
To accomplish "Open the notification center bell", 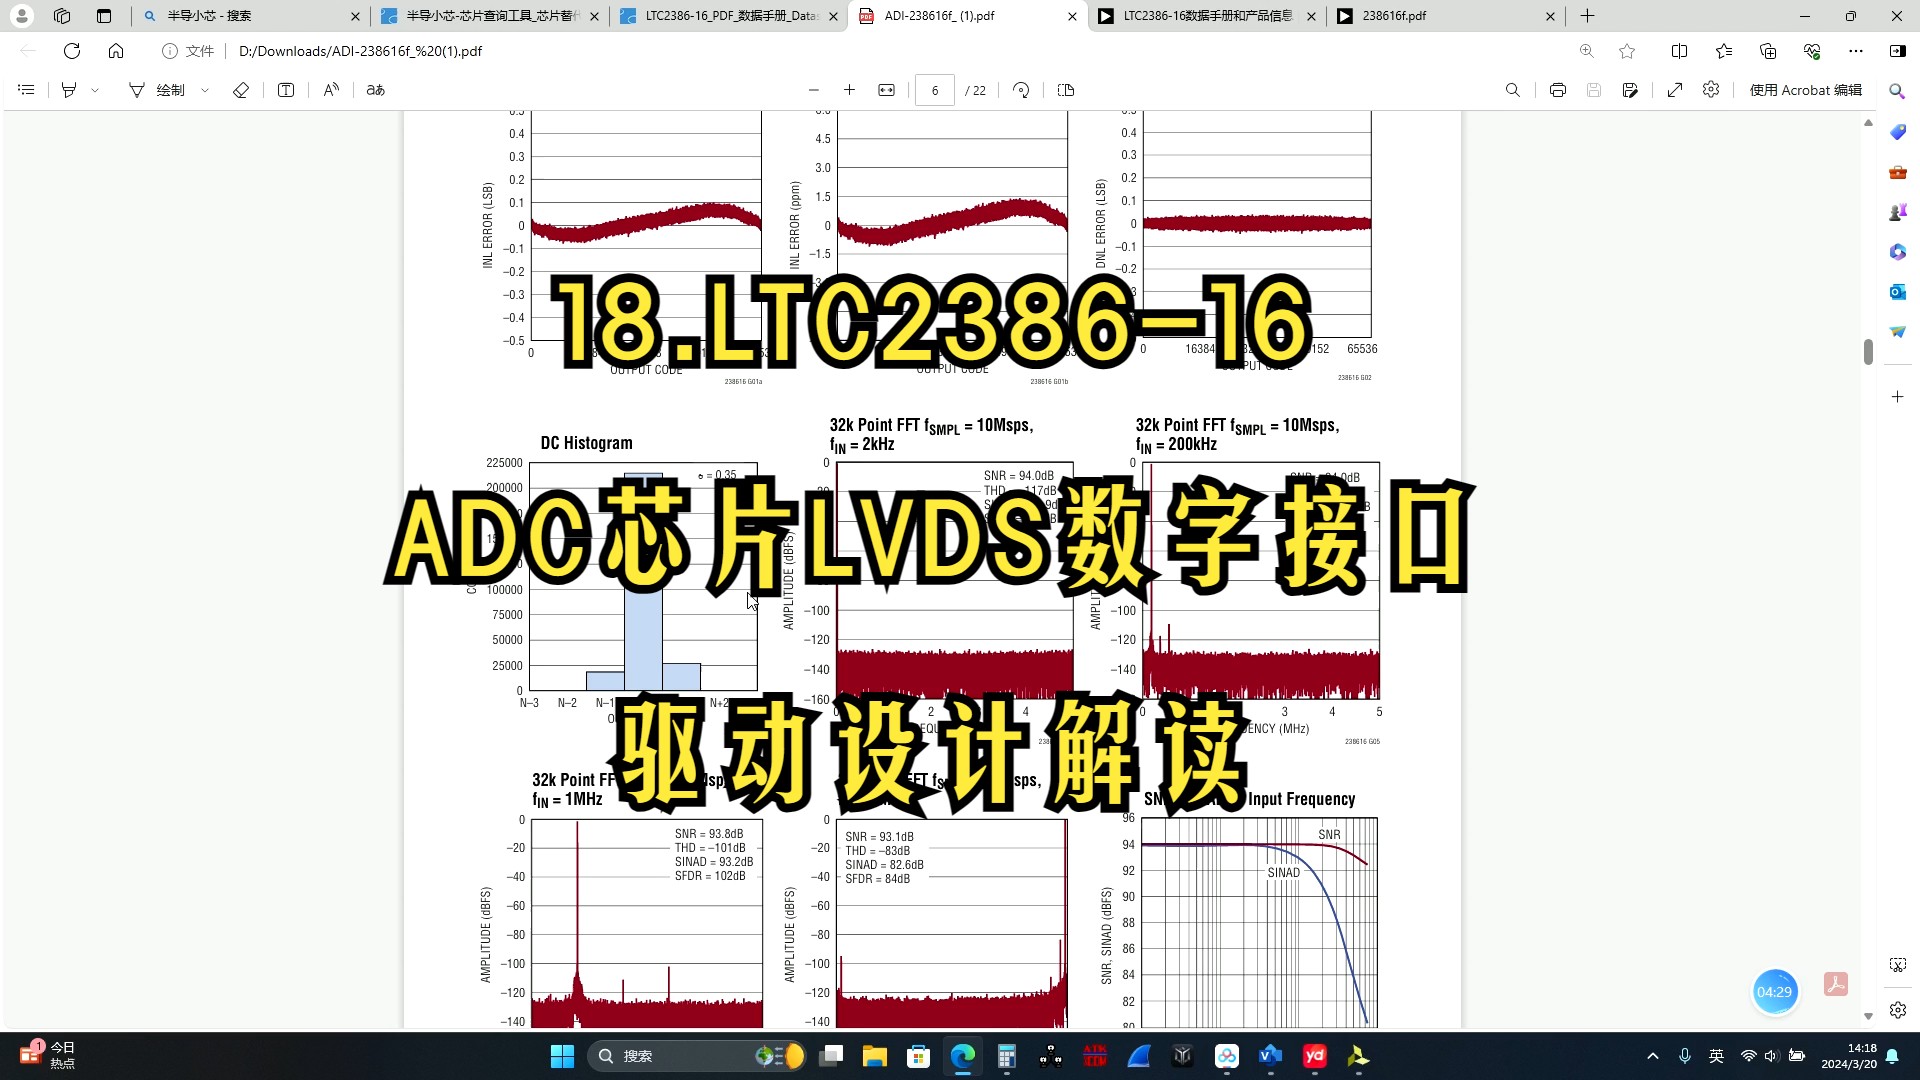I will (1893, 1056).
